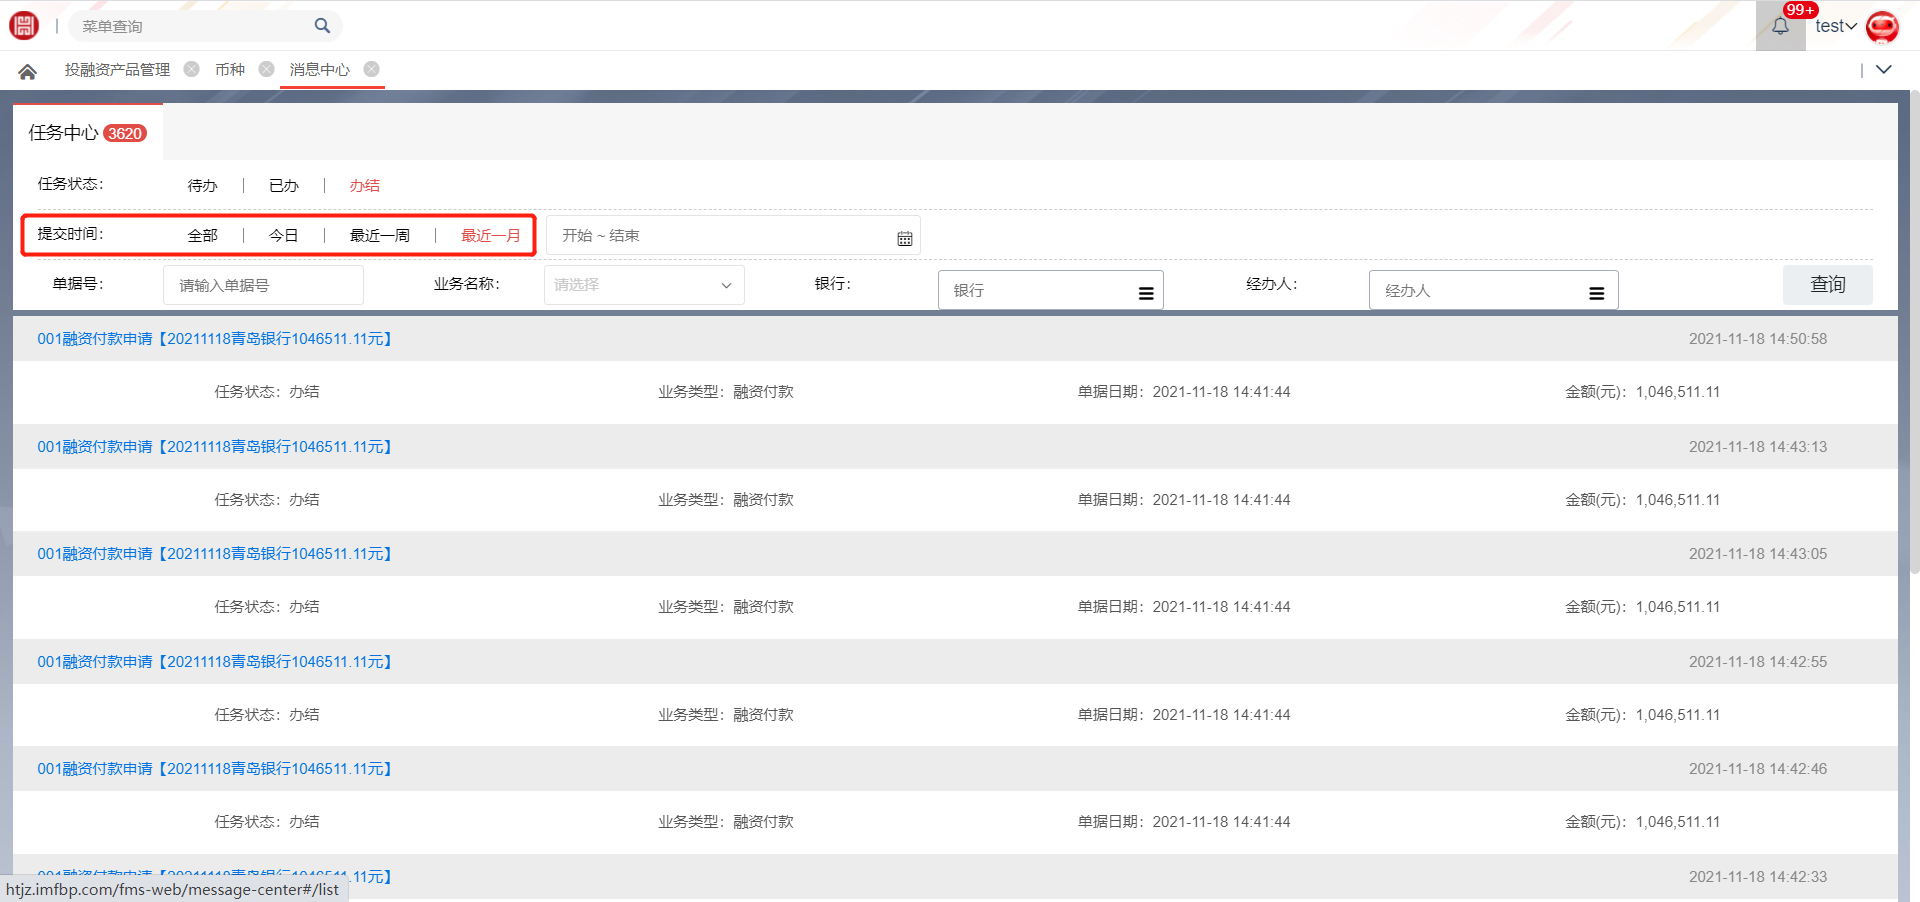The height and width of the screenshot is (902, 1920).
Task: Switch to 币种 tab
Action: click(230, 70)
